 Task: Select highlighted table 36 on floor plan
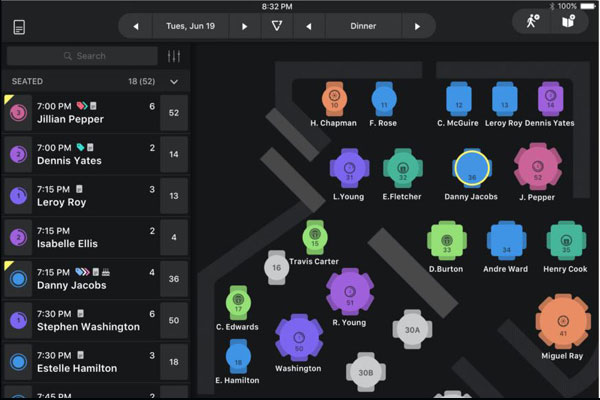pyautogui.click(x=471, y=169)
